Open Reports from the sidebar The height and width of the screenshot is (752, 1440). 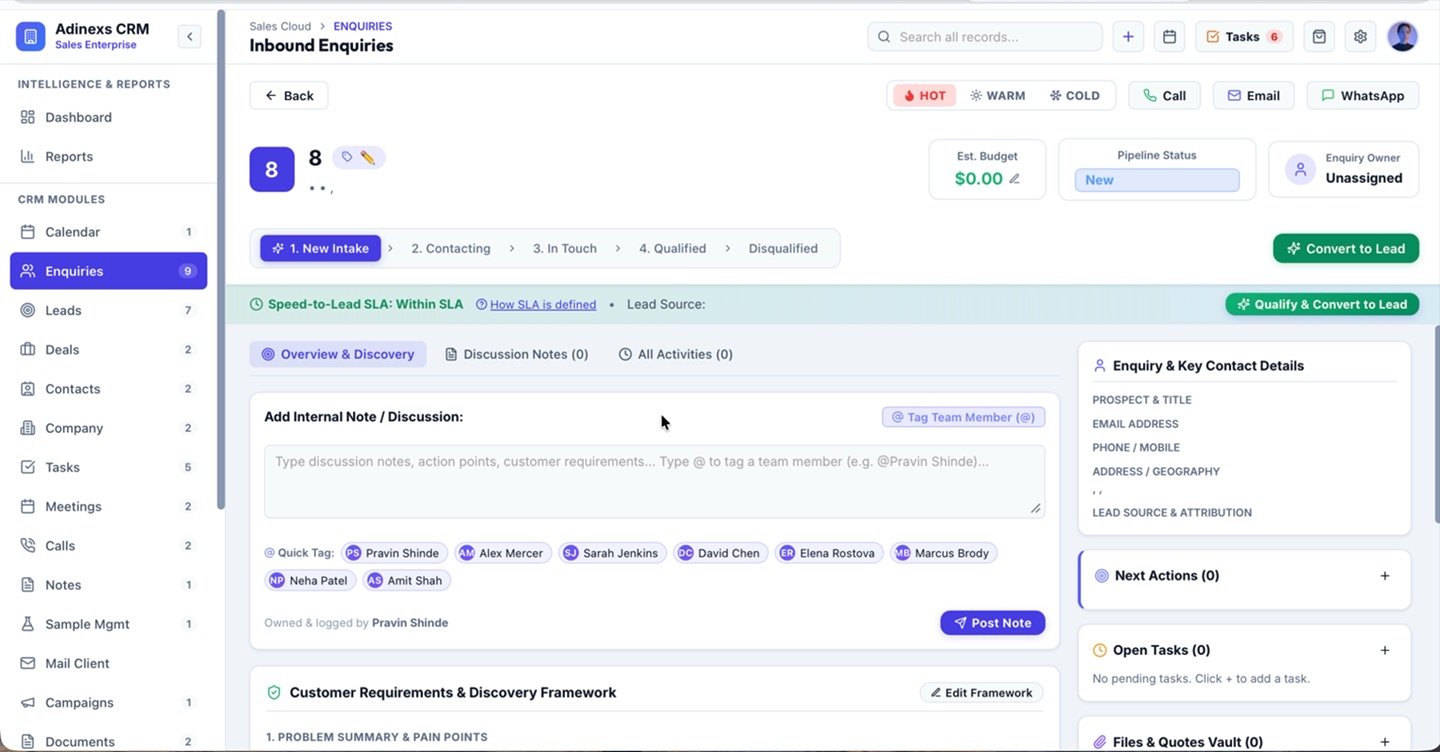(108, 156)
